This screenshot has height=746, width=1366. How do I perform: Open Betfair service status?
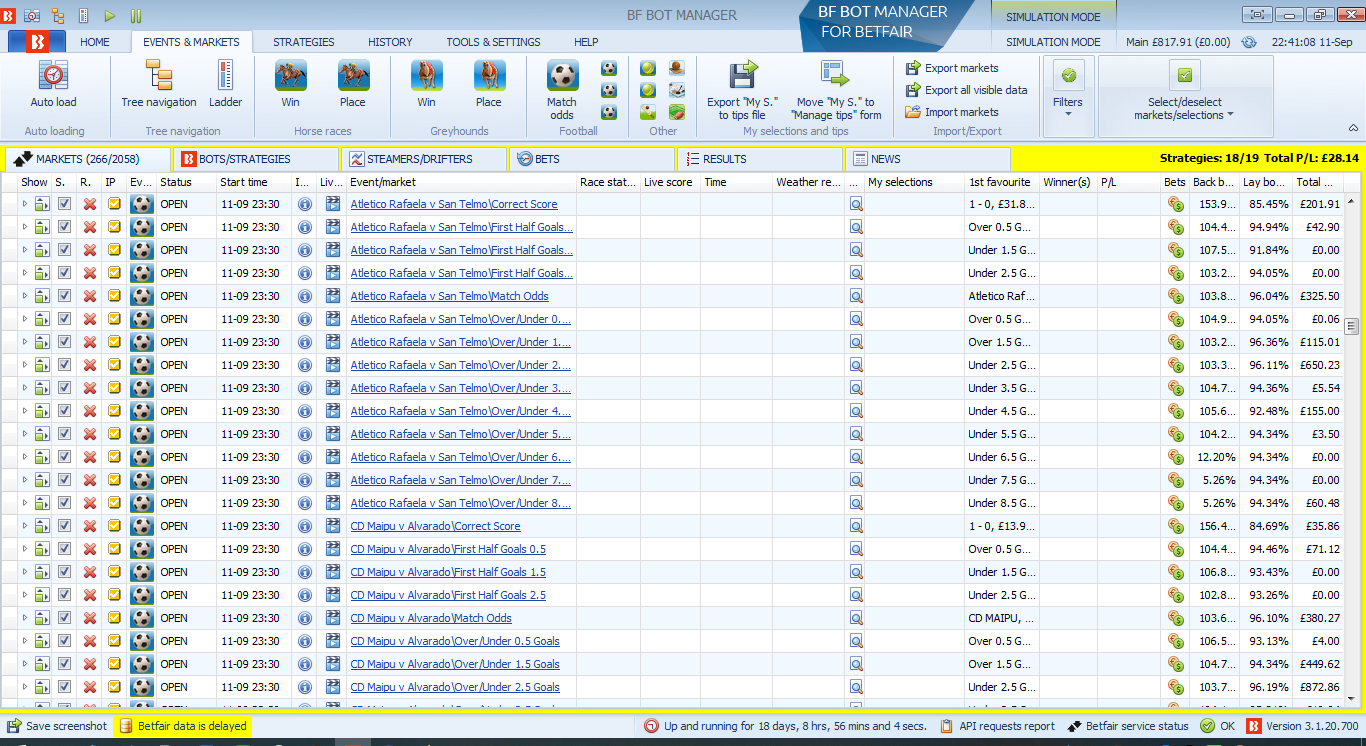[1128, 726]
